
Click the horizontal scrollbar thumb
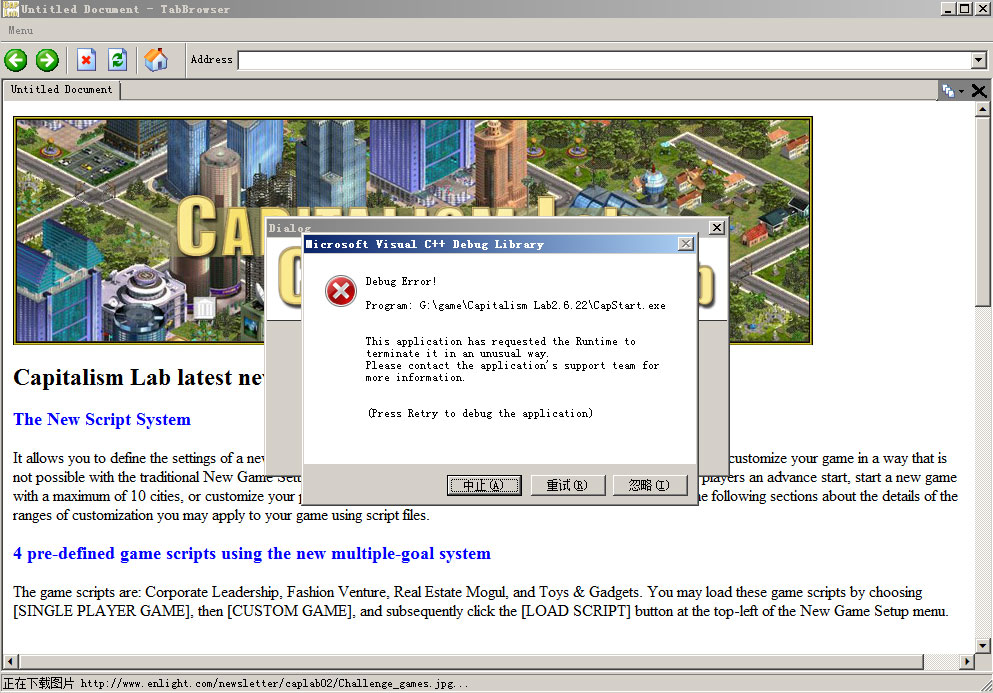[471, 662]
